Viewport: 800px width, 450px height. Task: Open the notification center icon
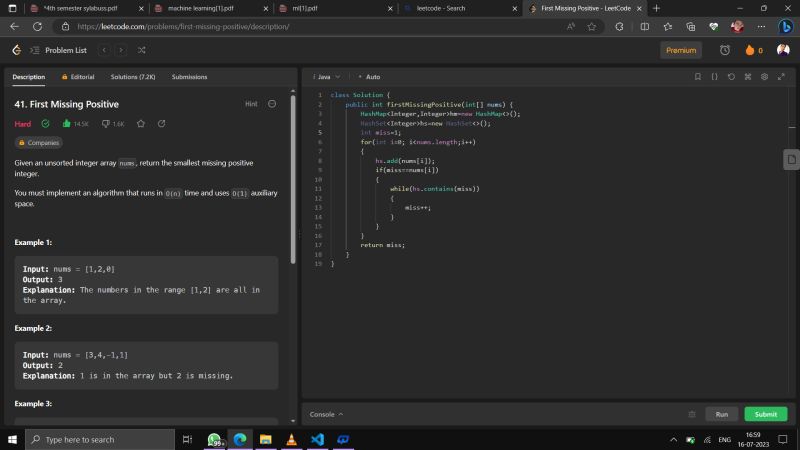pyautogui.click(x=783, y=439)
